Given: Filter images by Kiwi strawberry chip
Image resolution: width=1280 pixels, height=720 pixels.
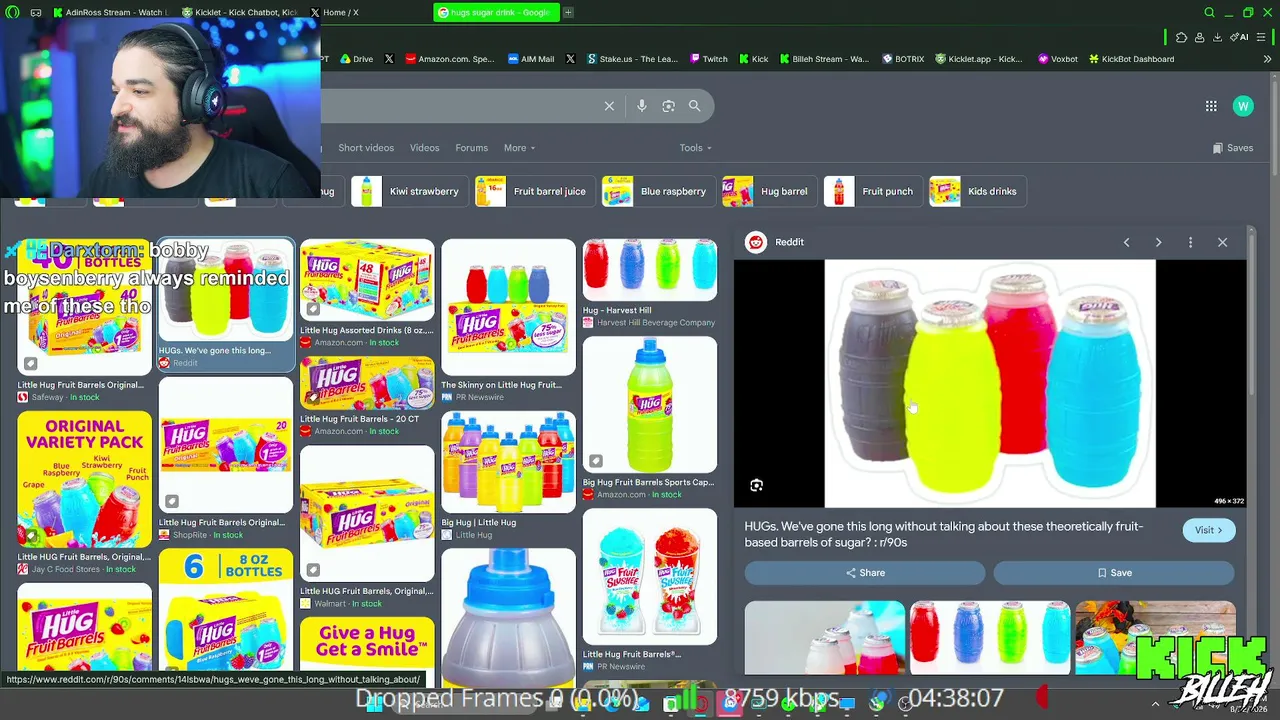Looking at the screenshot, I should pos(409,191).
